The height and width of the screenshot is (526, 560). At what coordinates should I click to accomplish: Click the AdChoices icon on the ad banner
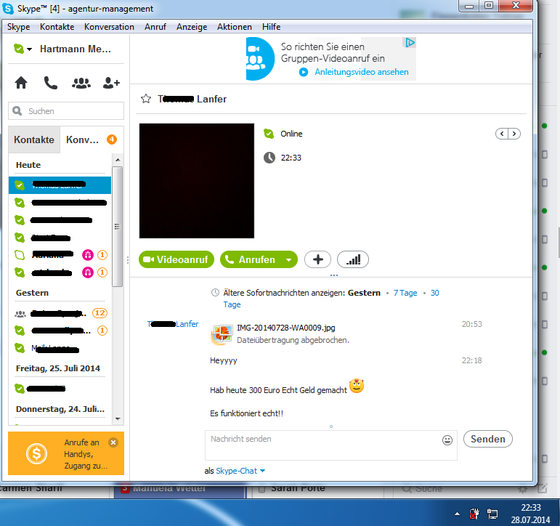point(410,42)
